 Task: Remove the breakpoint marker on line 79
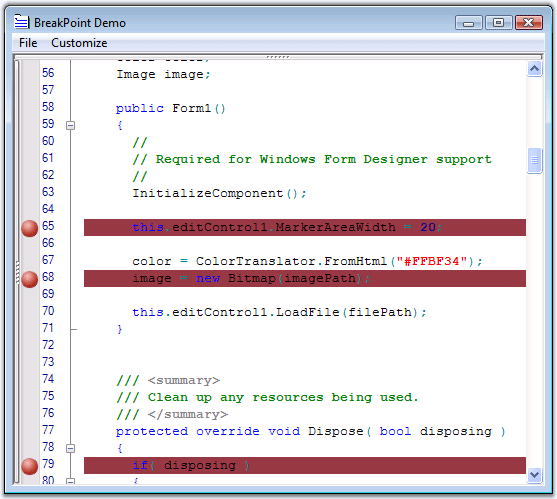(29, 466)
